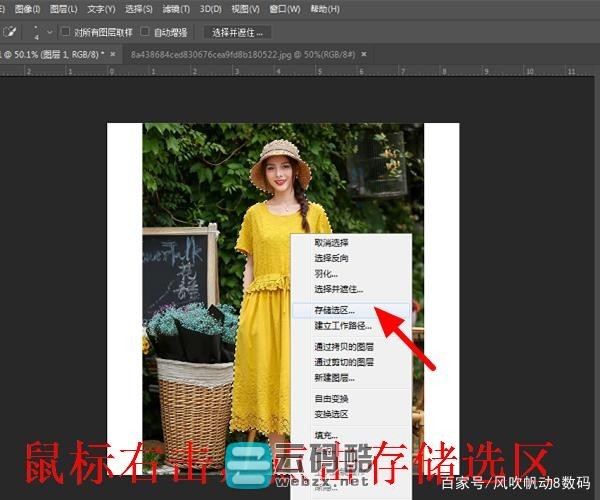
Task: Toggle the 自动增强 checkbox
Action: pyautogui.click(x=145, y=32)
